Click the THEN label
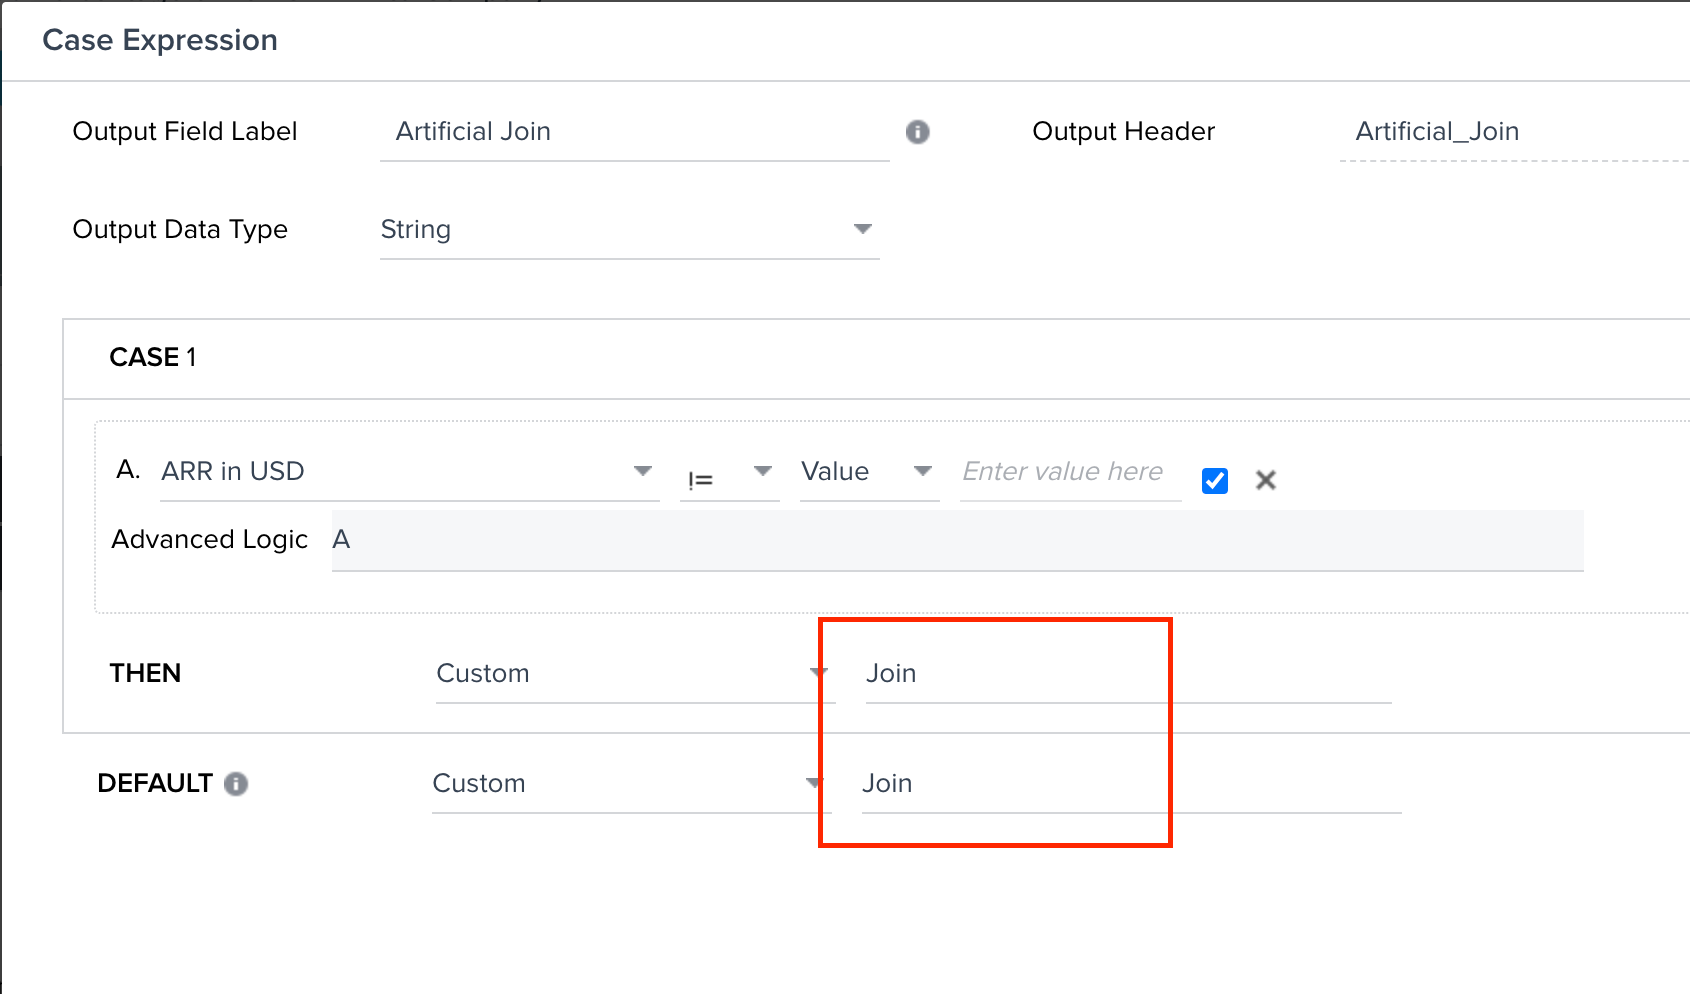 click(x=145, y=673)
